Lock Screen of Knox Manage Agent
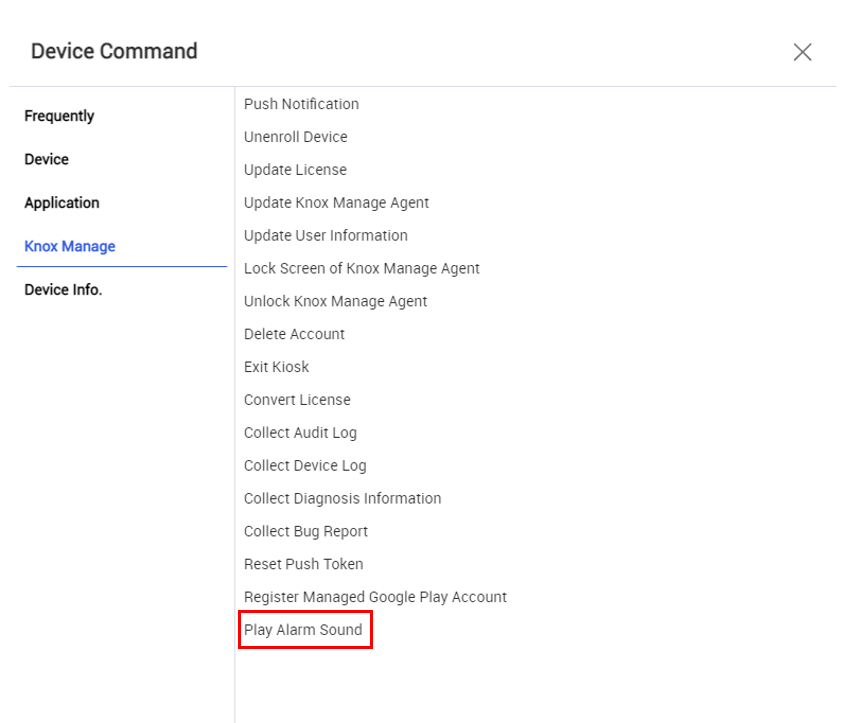Viewport: 843px width, 723px height. point(361,268)
